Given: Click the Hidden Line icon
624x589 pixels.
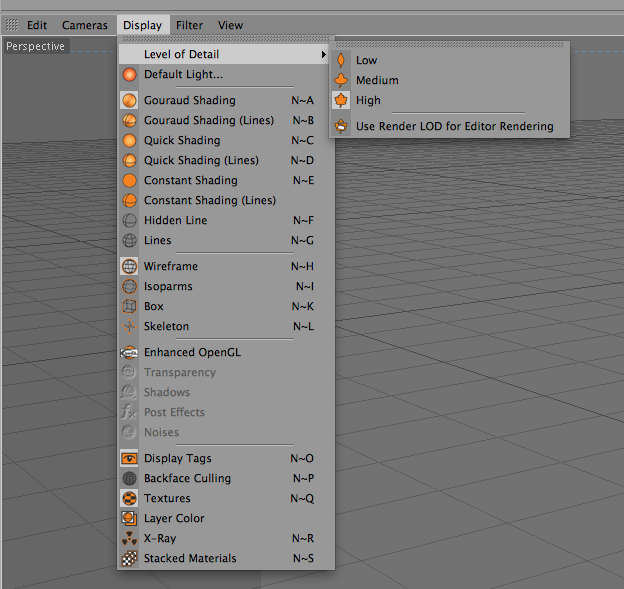Looking at the screenshot, I should point(129,220).
